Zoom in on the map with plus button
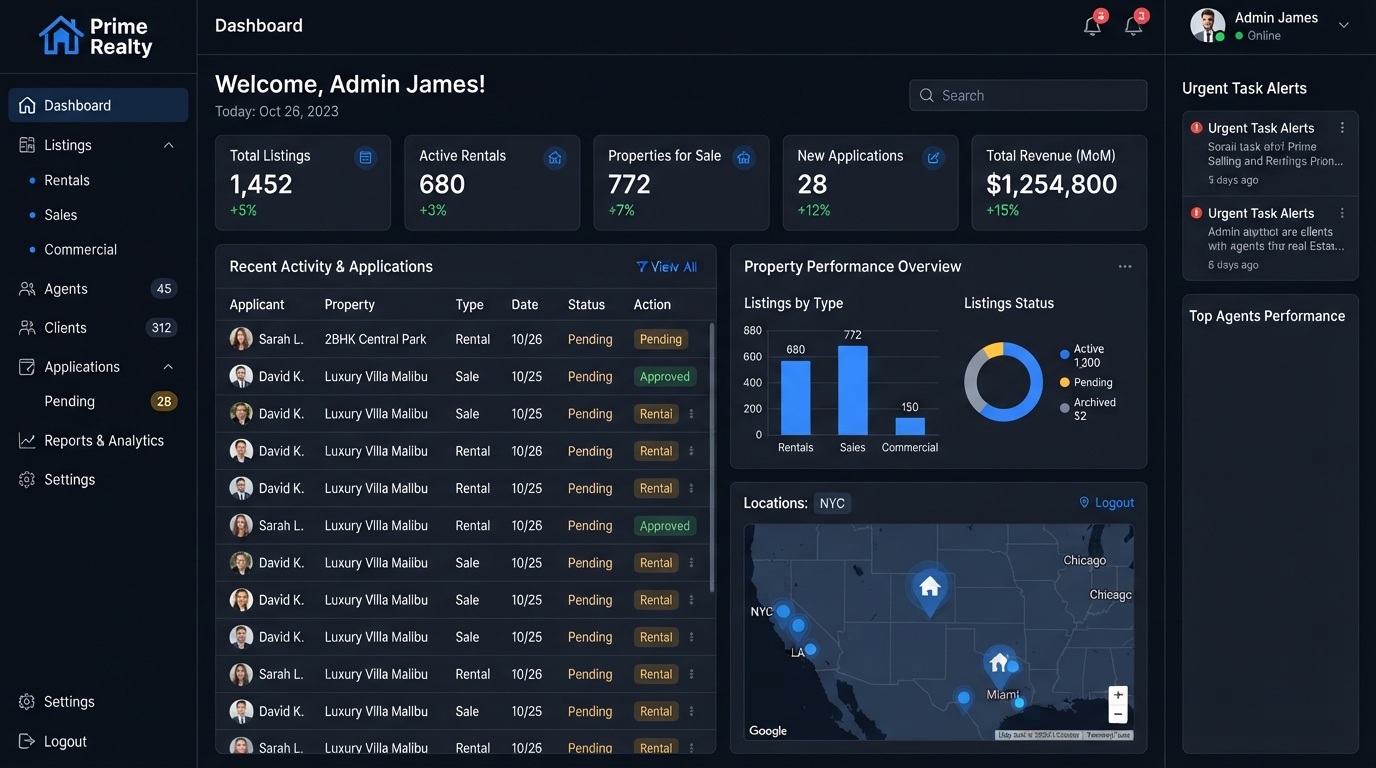 pos(1118,695)
